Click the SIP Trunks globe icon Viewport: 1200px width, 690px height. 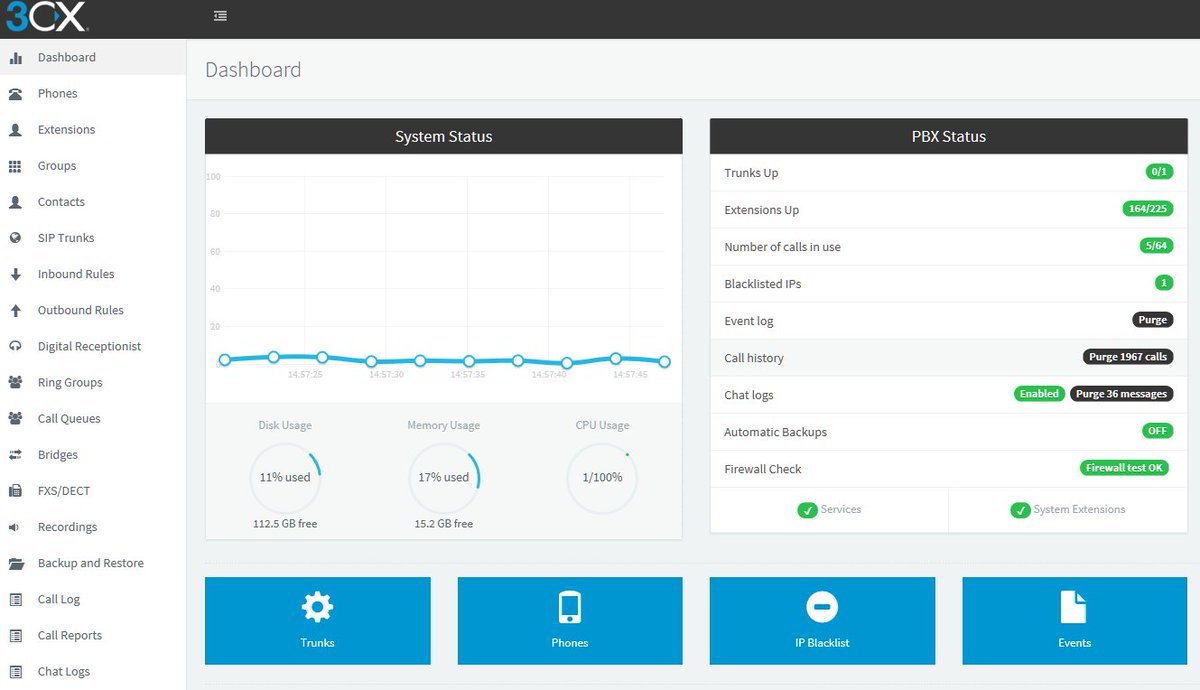15,238
